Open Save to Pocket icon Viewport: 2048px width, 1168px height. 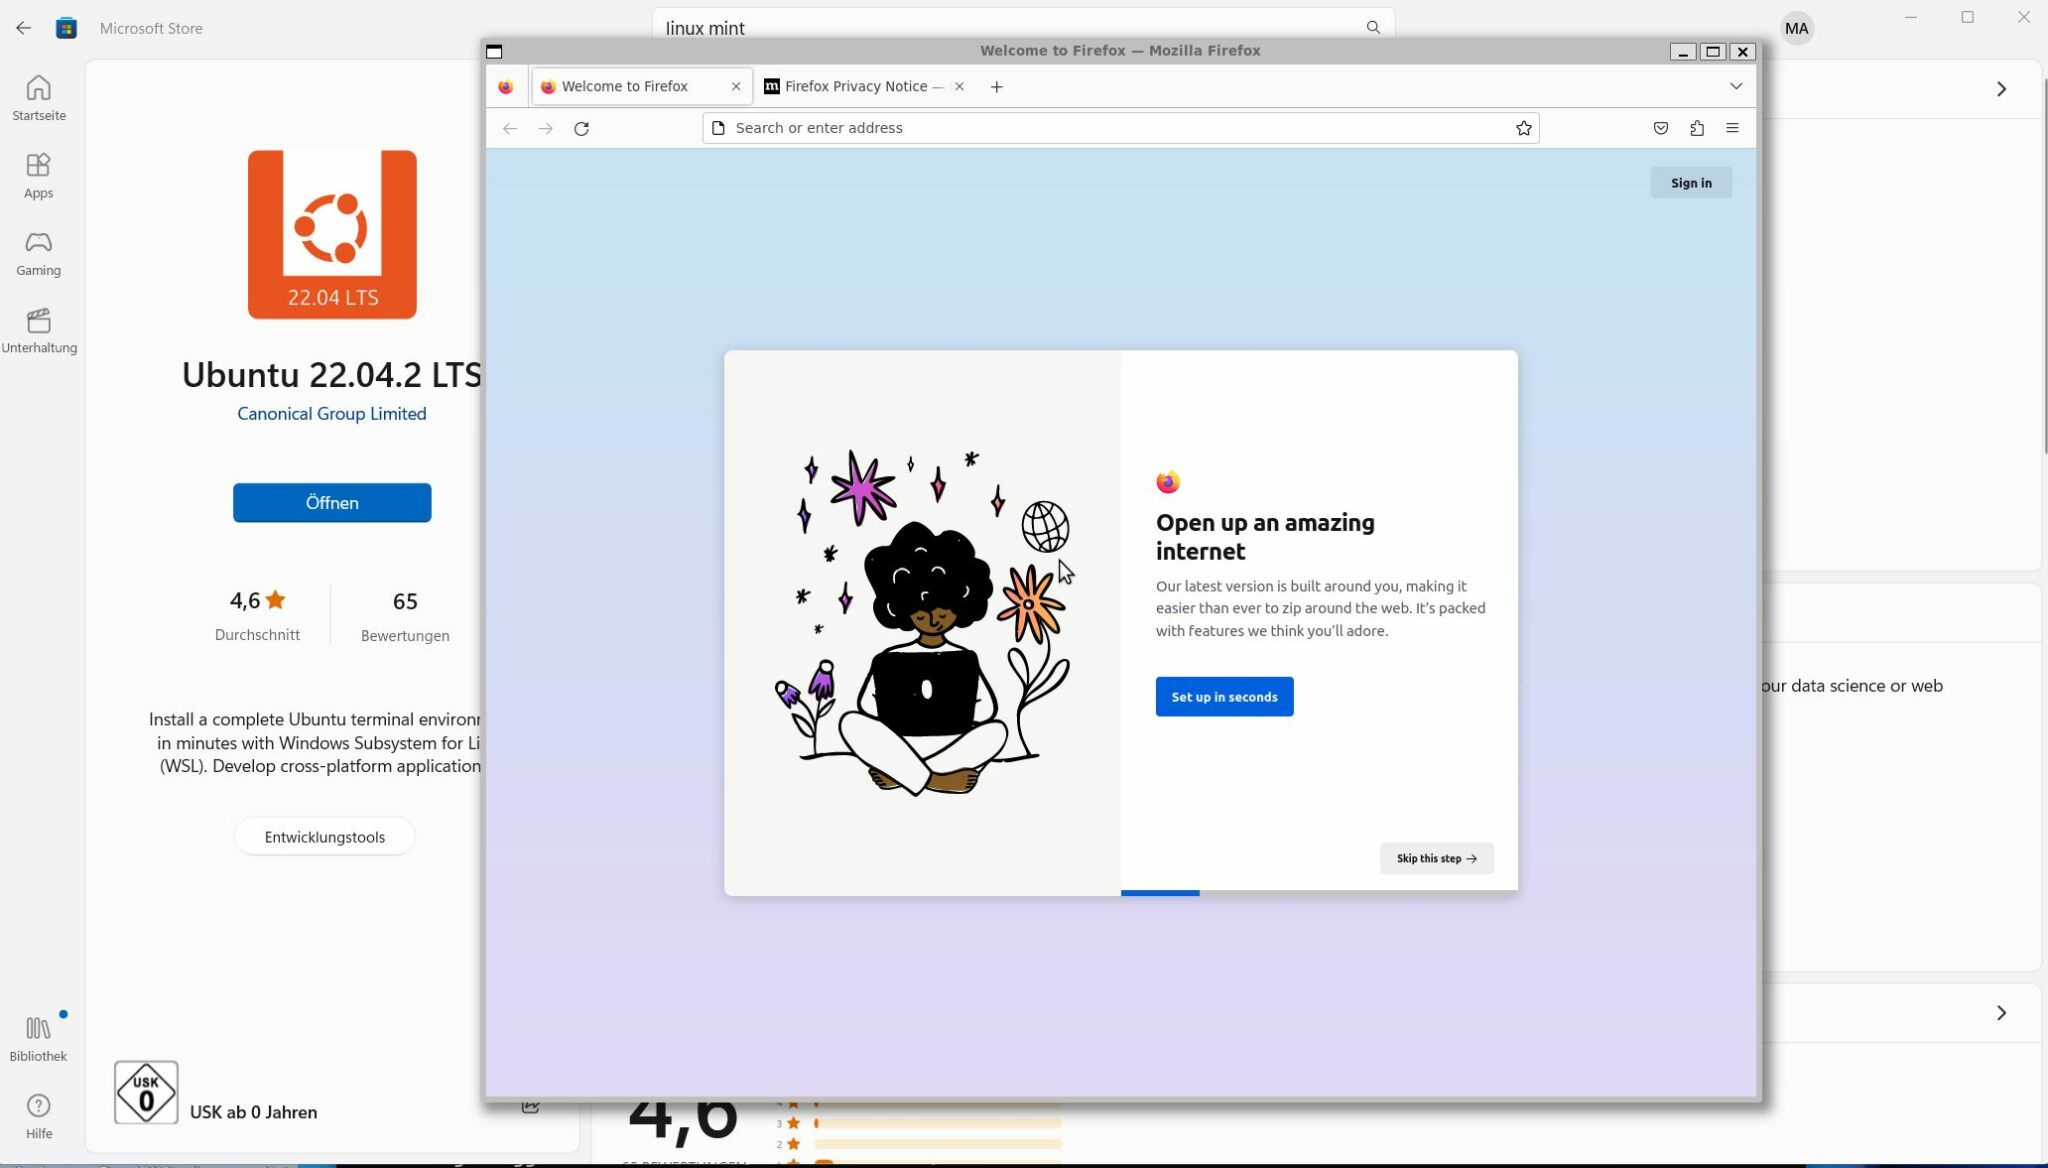pyautogui.click(x=1660, y=128)
